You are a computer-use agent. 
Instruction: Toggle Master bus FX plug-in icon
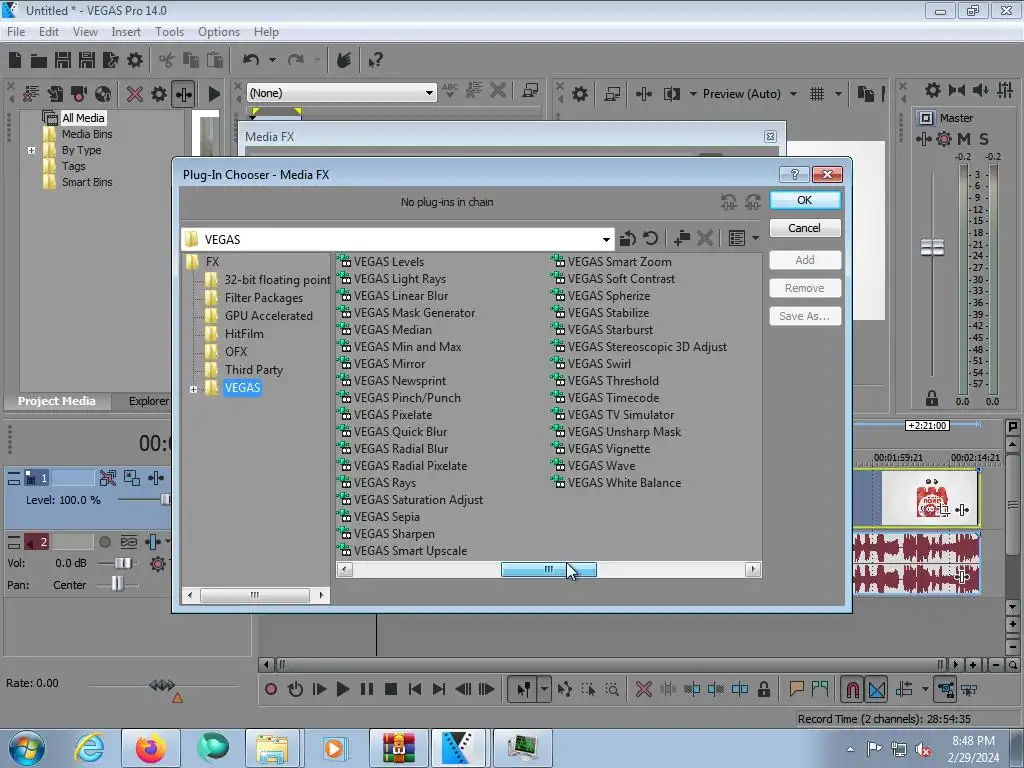[923, 138]
